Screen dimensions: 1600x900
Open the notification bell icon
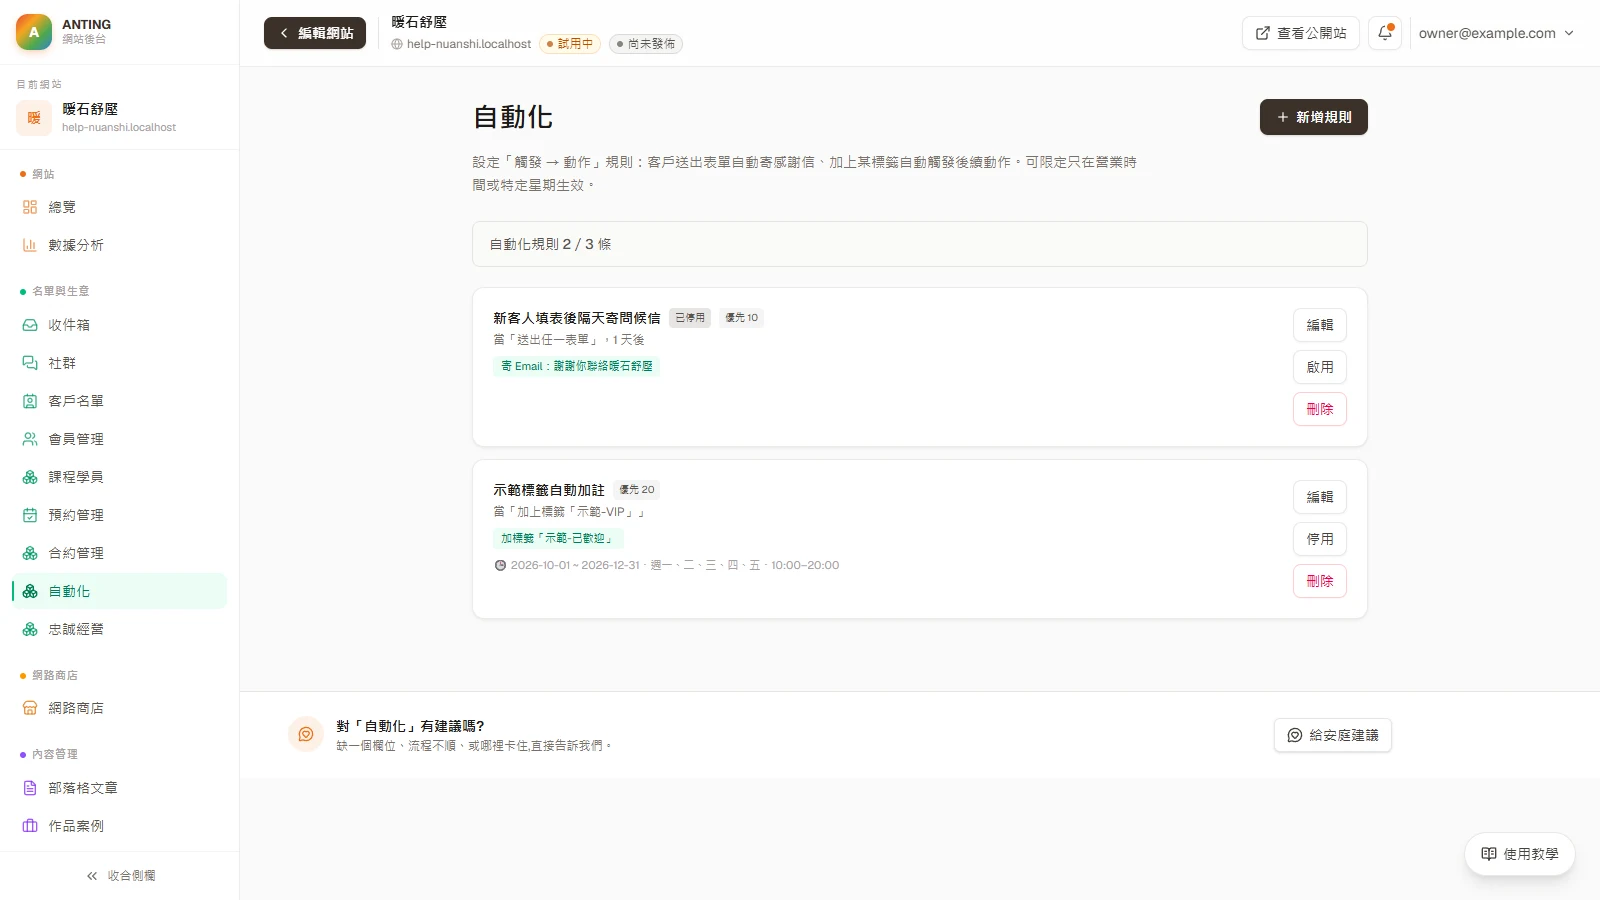(x=1385, y=33)
